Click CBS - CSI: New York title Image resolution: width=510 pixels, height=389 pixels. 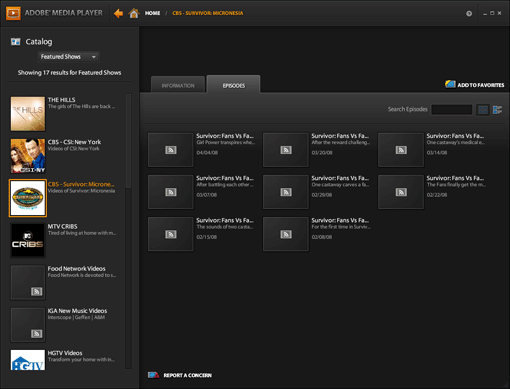[x=74, y=142]
